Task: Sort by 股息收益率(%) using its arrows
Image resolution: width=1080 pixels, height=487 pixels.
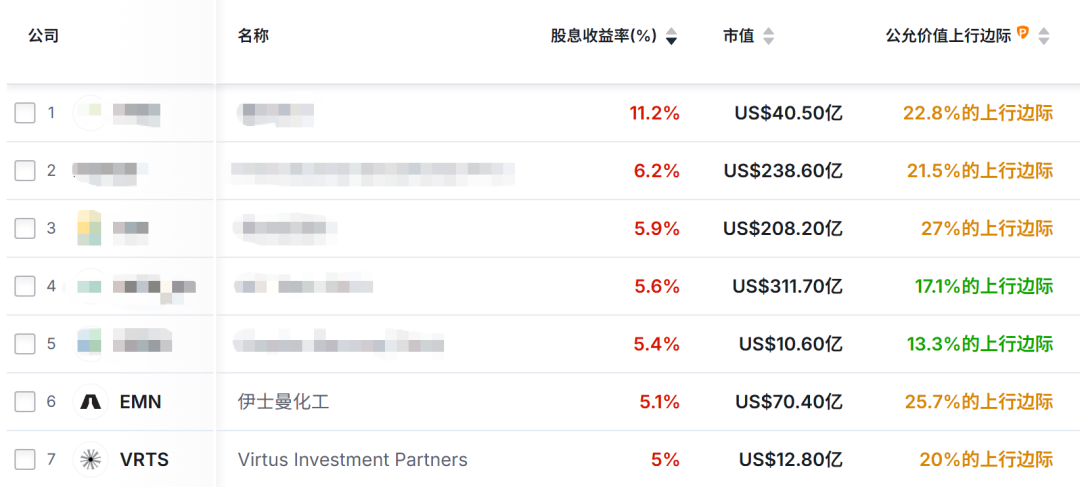Action: click(x=671, y=36)
